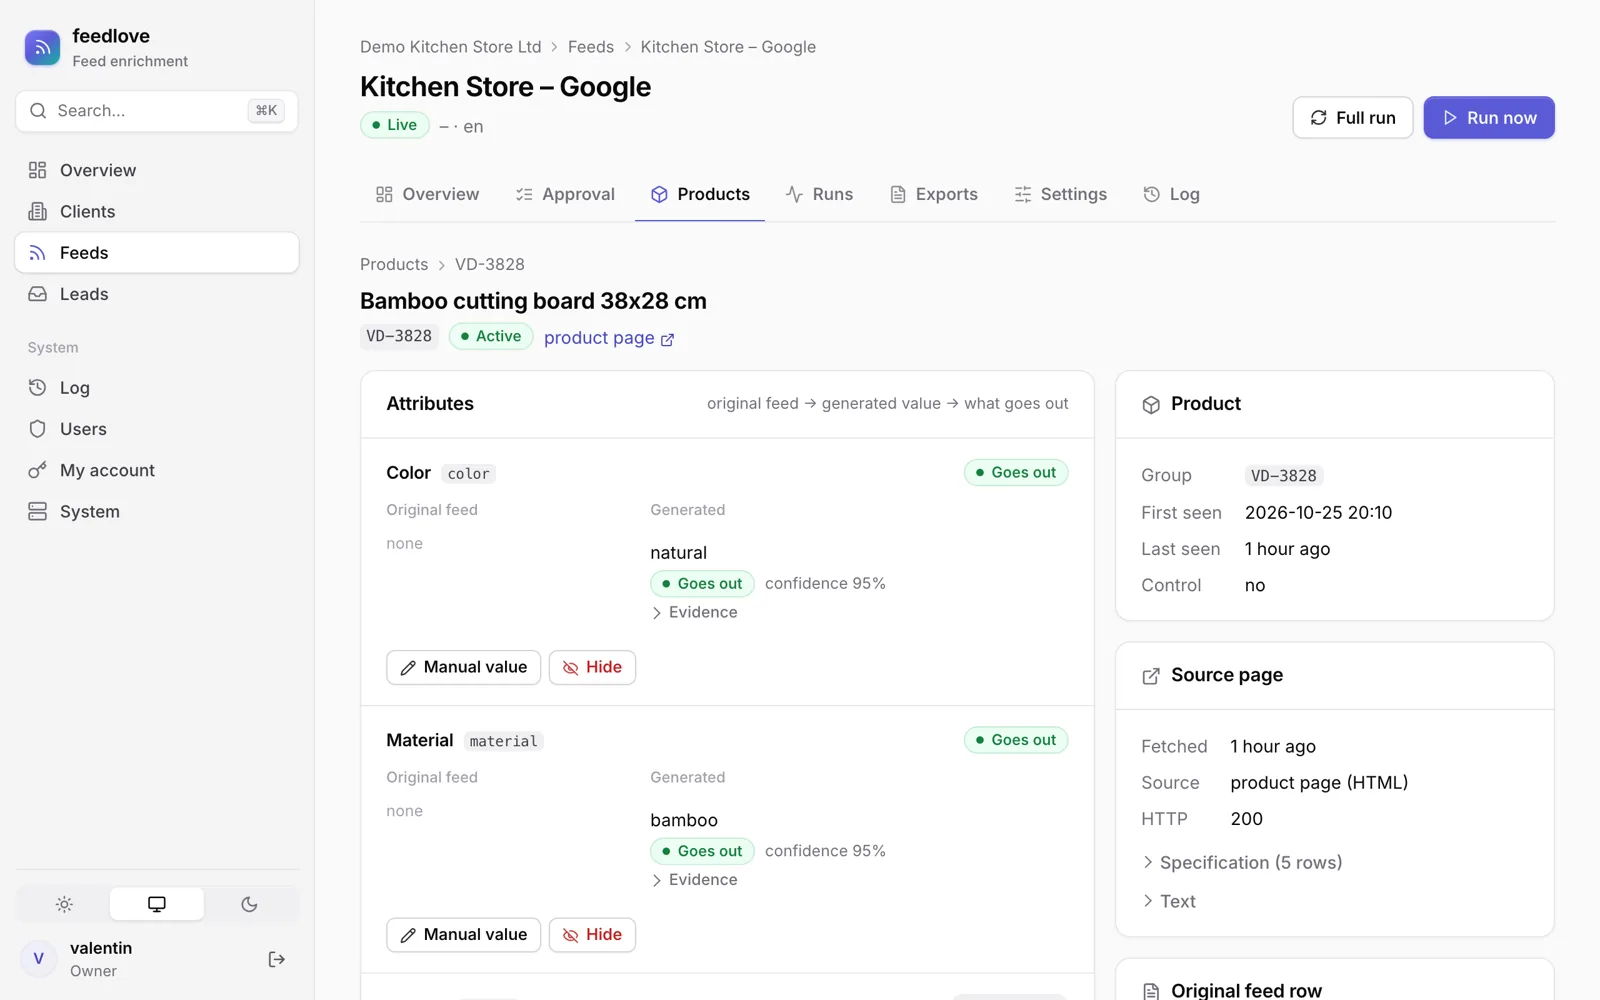Open Overview in the left sidebar

157,170
